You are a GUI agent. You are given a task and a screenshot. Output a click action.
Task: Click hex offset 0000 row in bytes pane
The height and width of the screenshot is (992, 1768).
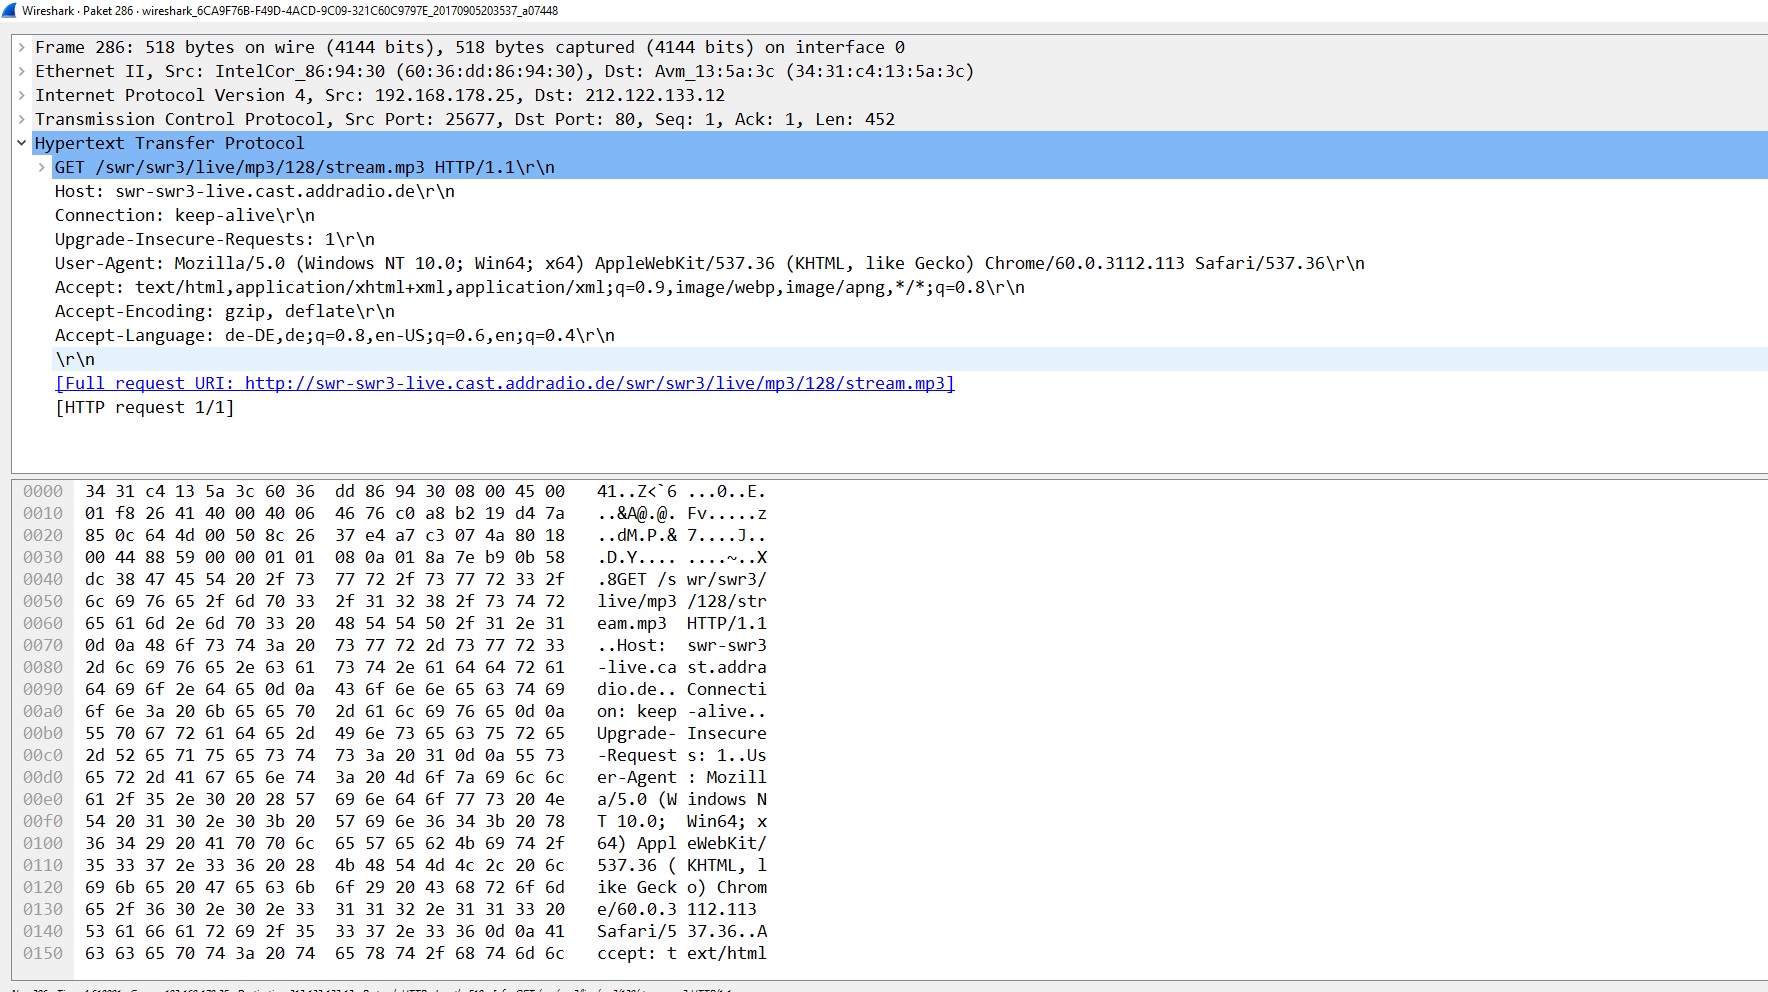pyautogui.click(x=43, y=491)
